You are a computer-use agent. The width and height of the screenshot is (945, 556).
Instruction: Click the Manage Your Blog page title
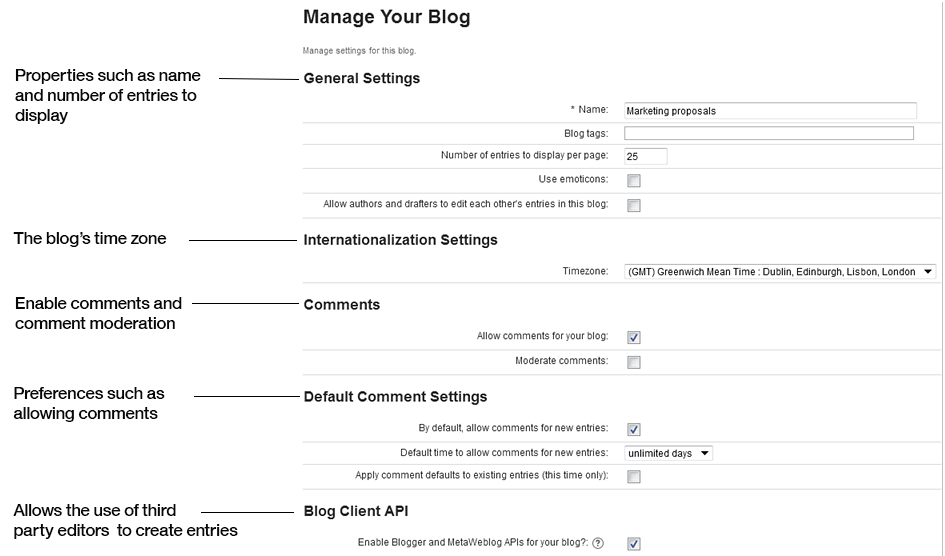coord(386,17)
